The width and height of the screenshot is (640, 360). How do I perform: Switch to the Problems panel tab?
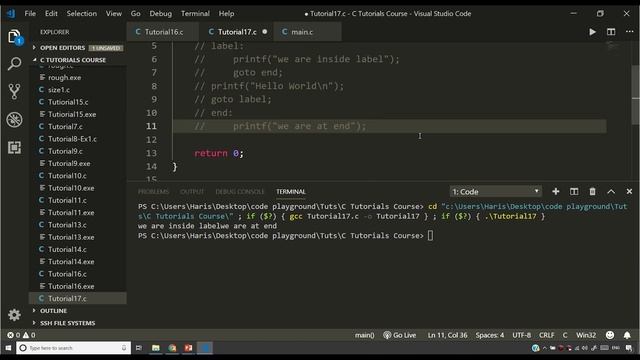click(153, 191)
